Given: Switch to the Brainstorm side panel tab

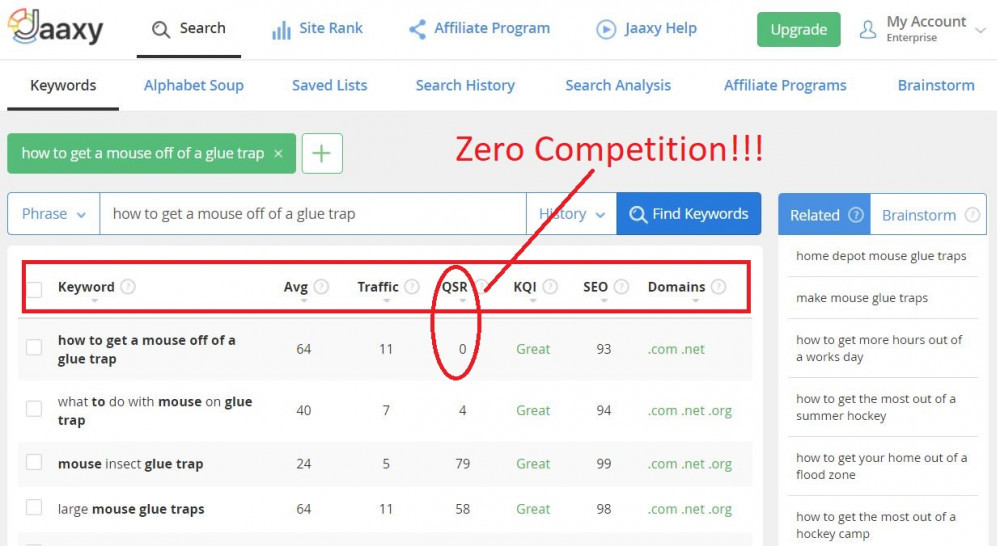Looking at the screenshot, I should tap(928, 215).
